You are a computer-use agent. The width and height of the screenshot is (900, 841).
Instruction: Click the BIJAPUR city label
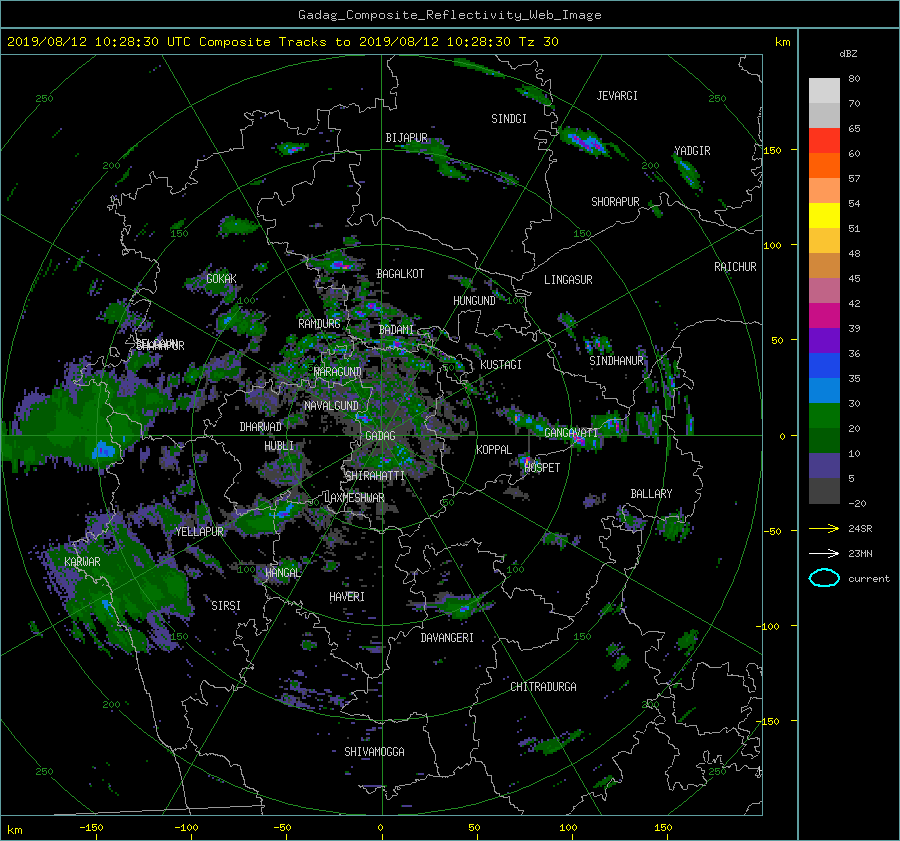[x=406, y=138]
